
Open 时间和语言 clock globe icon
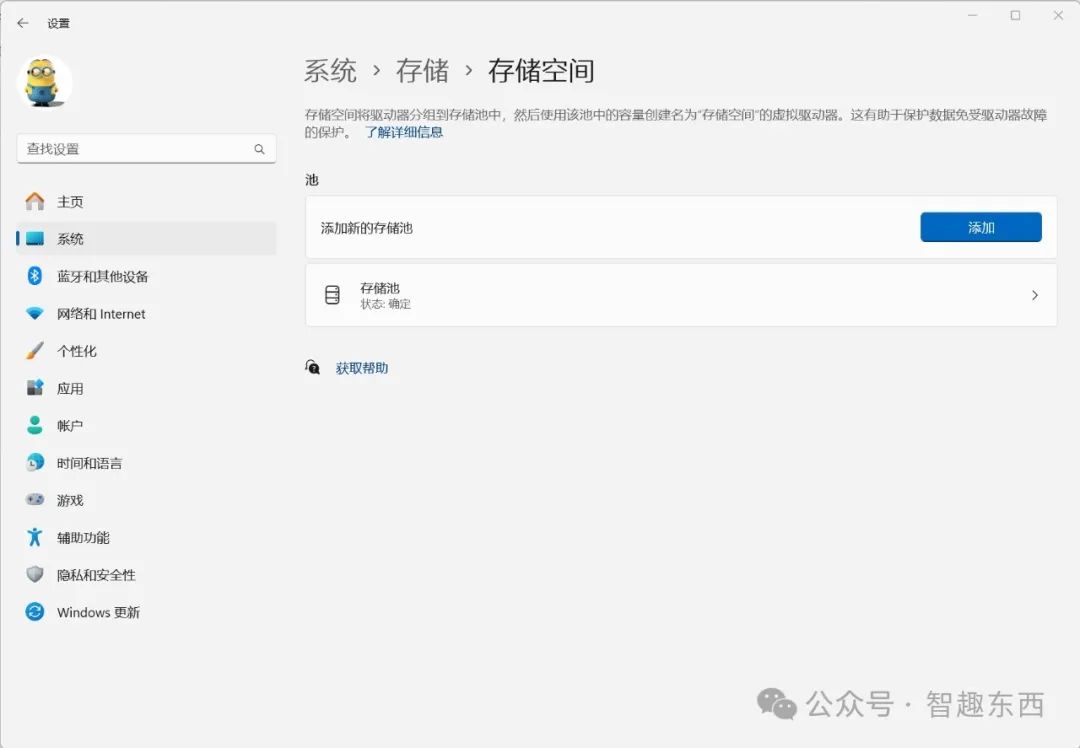pos(35,463)
